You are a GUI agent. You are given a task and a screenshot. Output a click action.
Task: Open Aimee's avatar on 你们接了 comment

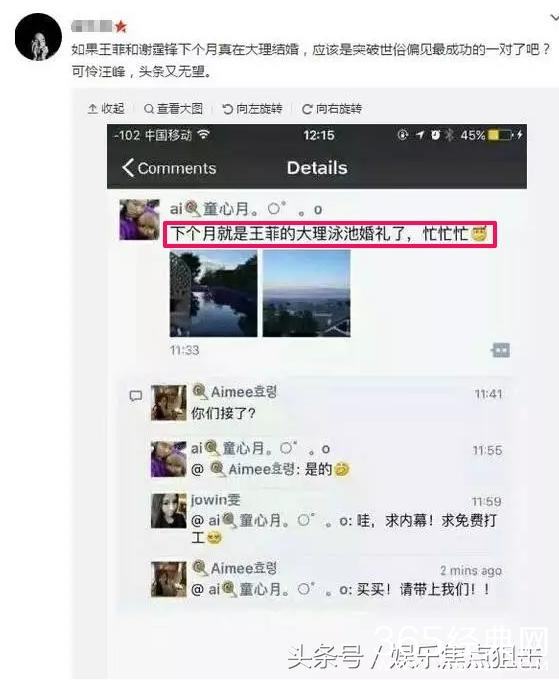169,403
